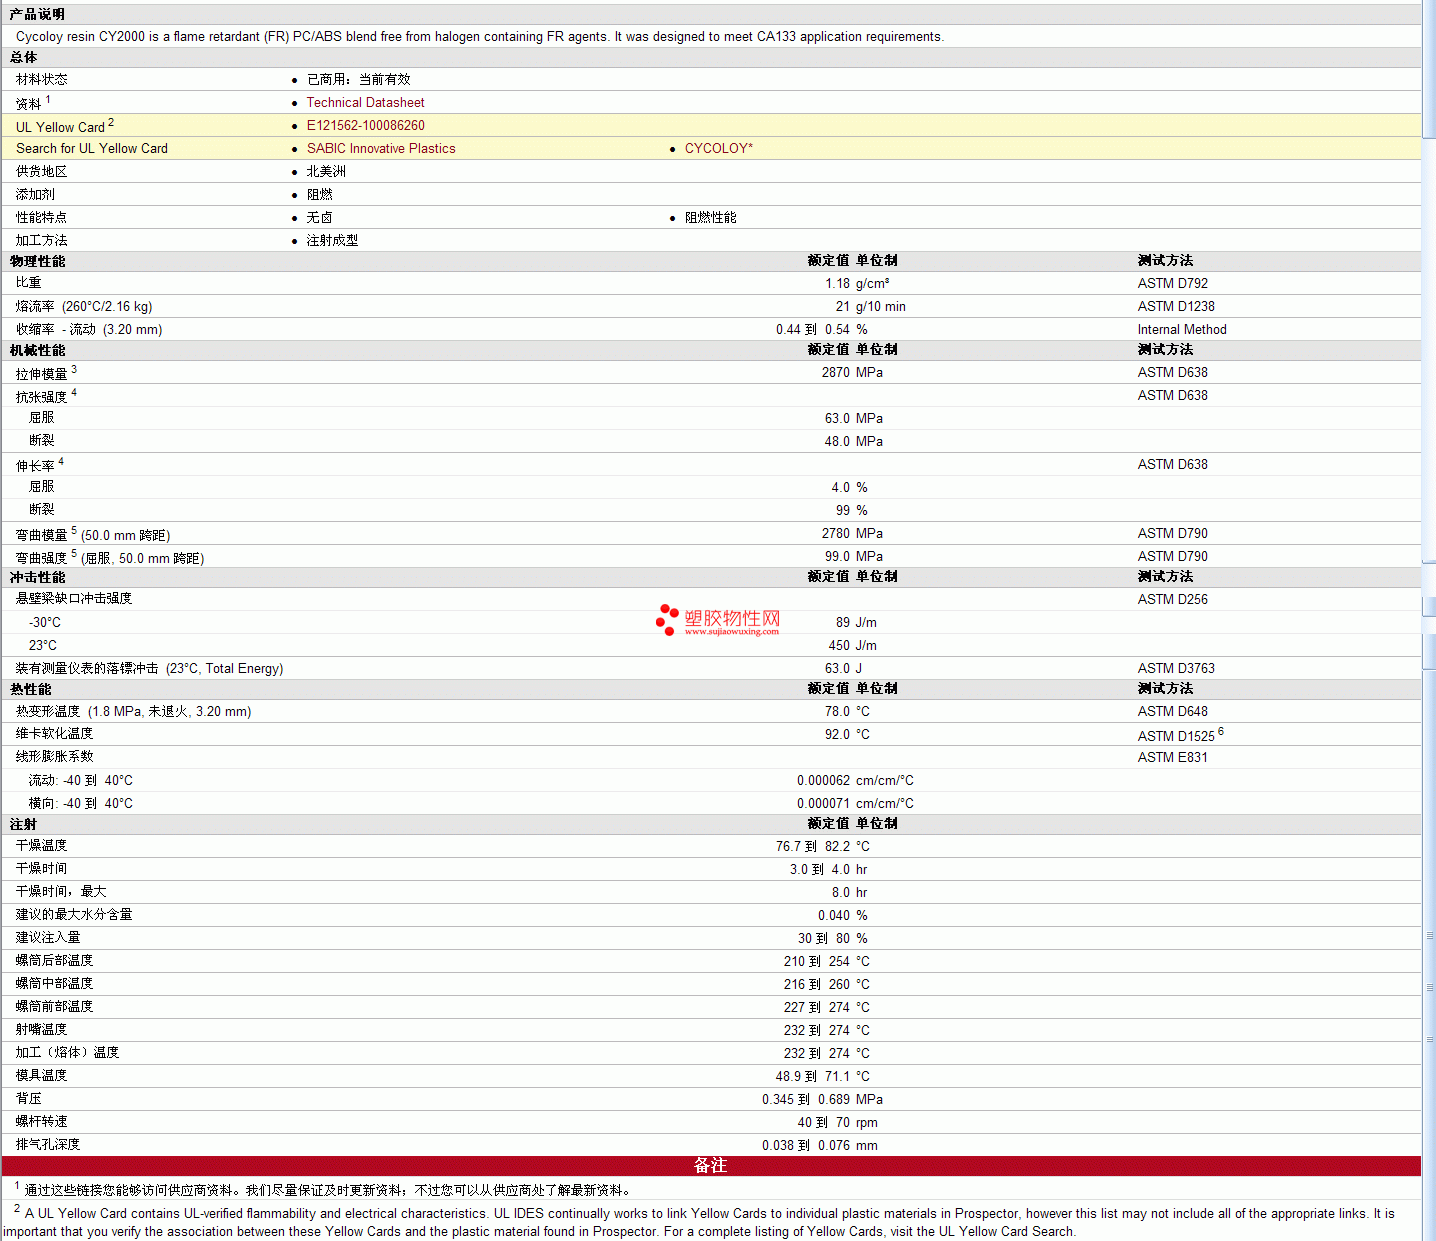Select the Cycoloy resin CY2000 description text
The height and width of the screenshot is (1241, 1436).
pyautogui.click(x=479, y=36)
